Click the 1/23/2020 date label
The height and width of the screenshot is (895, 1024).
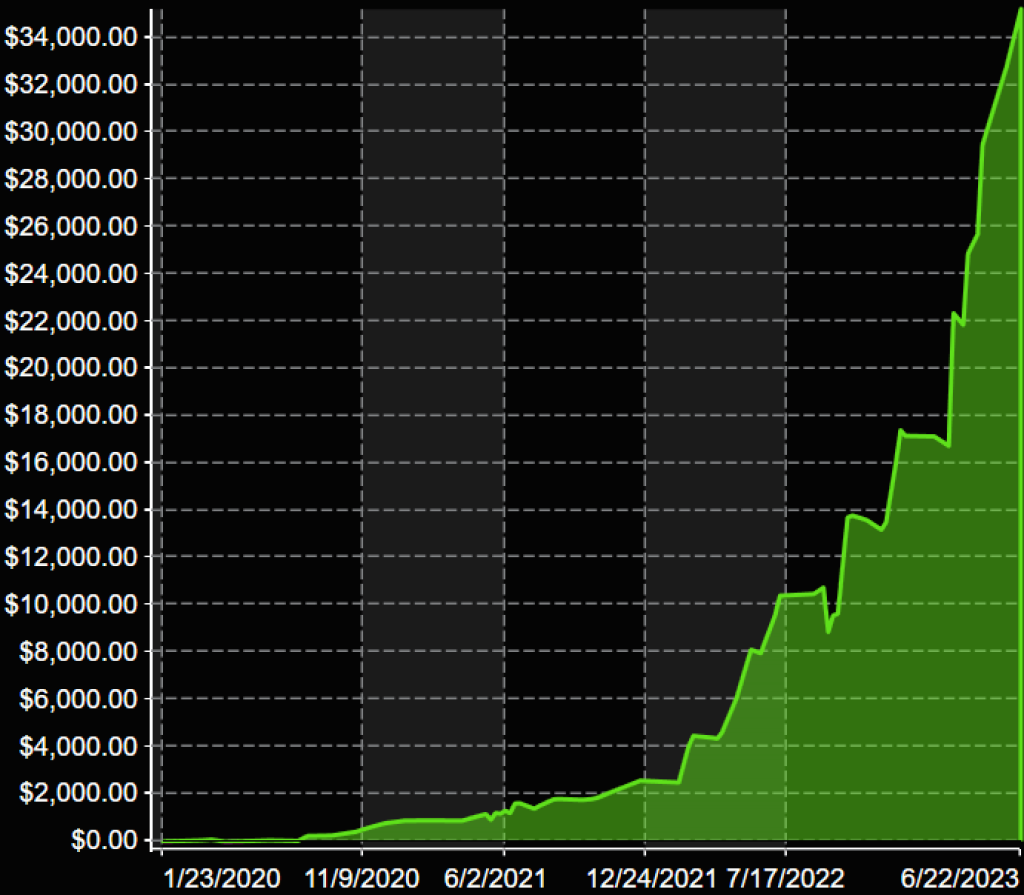pyautogui.click(x=224, y=878)
